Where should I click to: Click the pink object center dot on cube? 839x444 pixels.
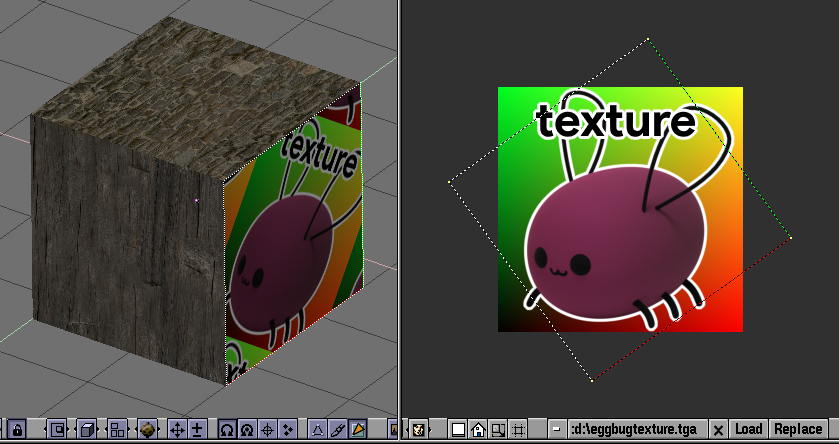(197, 201)
